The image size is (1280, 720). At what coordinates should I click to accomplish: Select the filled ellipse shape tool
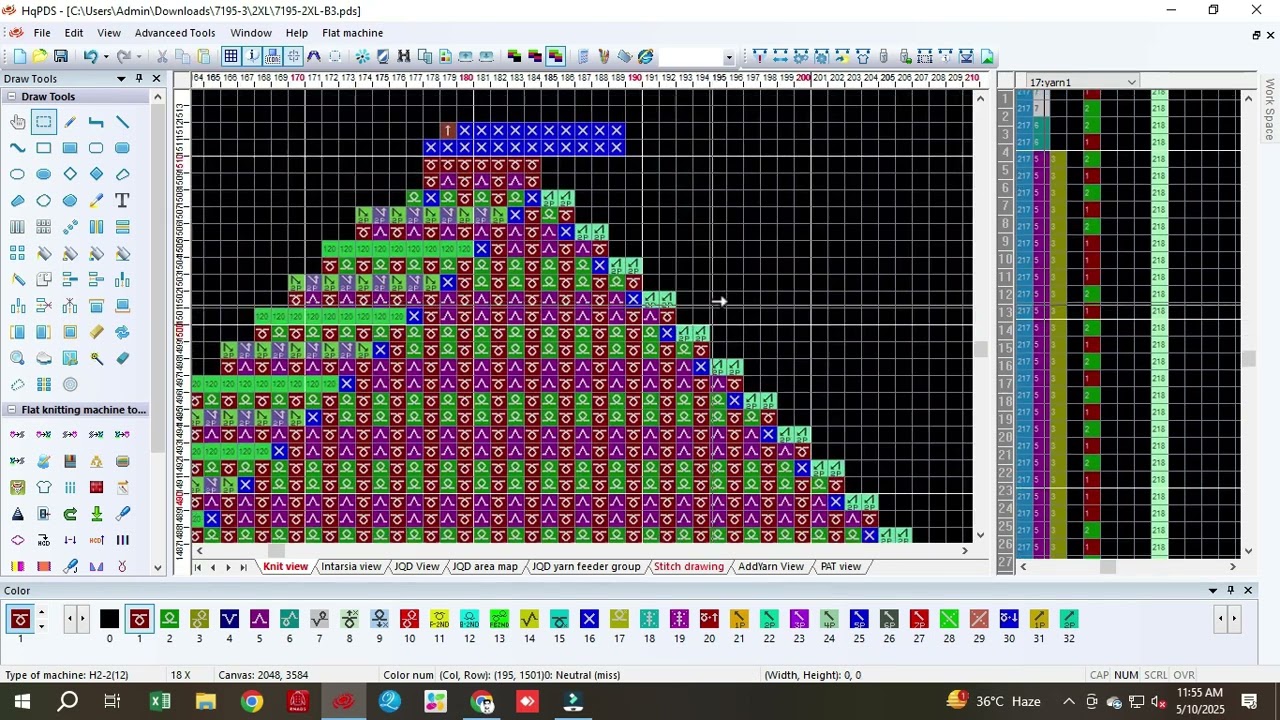pos(44,174)
